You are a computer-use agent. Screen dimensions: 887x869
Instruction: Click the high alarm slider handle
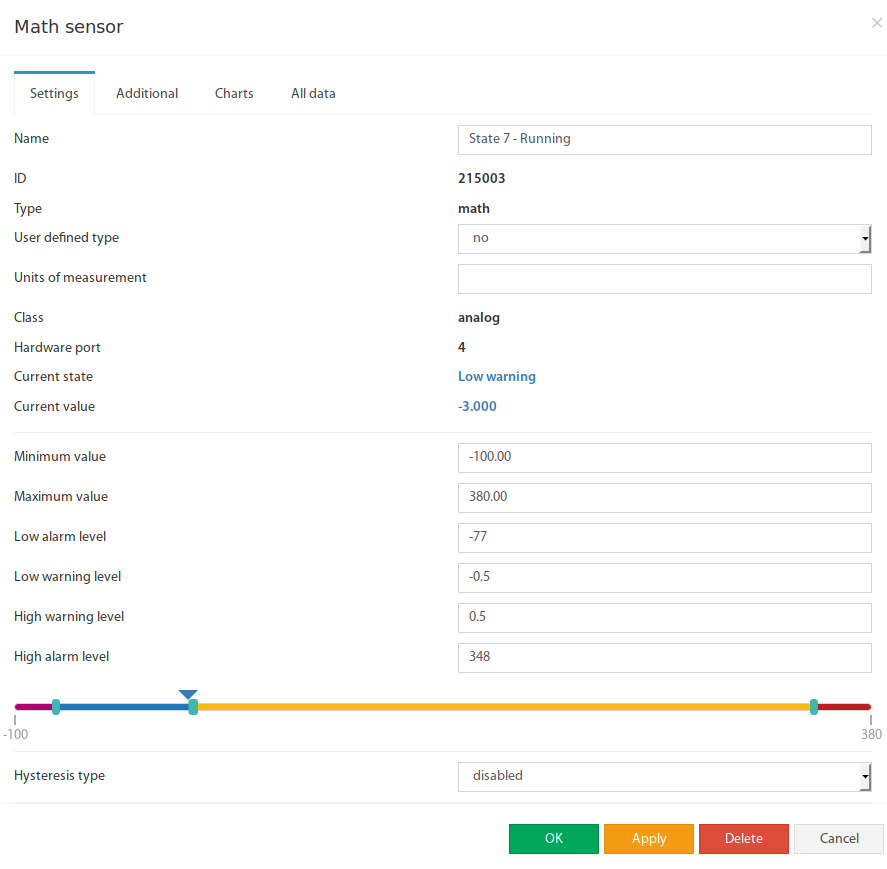click(814, 707)
